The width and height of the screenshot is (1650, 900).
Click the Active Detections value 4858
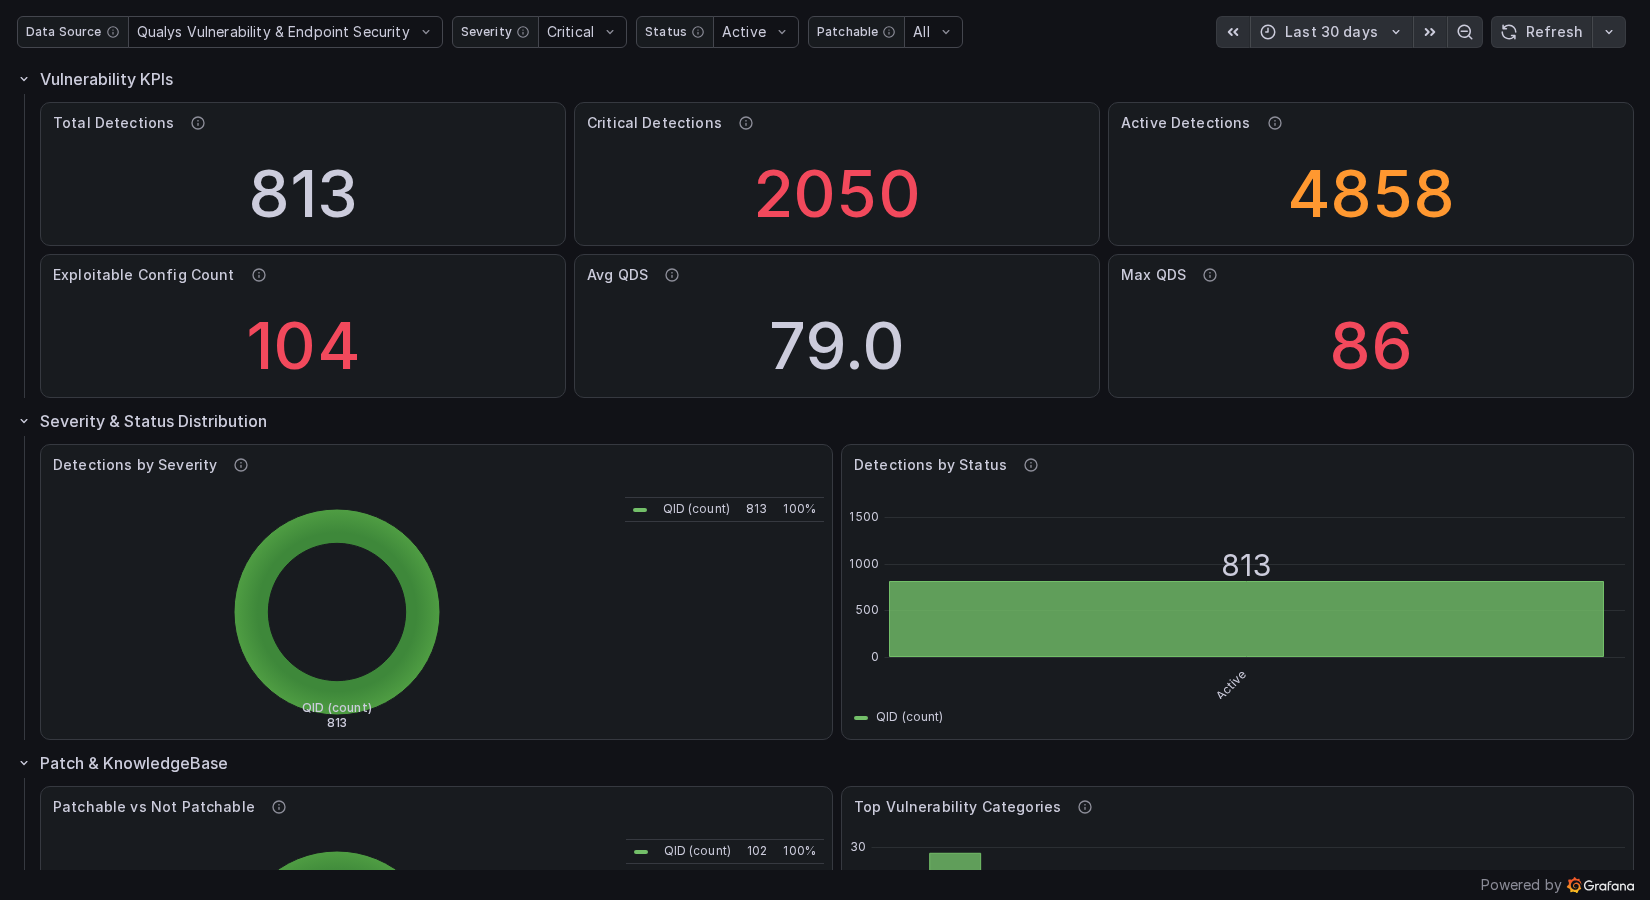1371,194
